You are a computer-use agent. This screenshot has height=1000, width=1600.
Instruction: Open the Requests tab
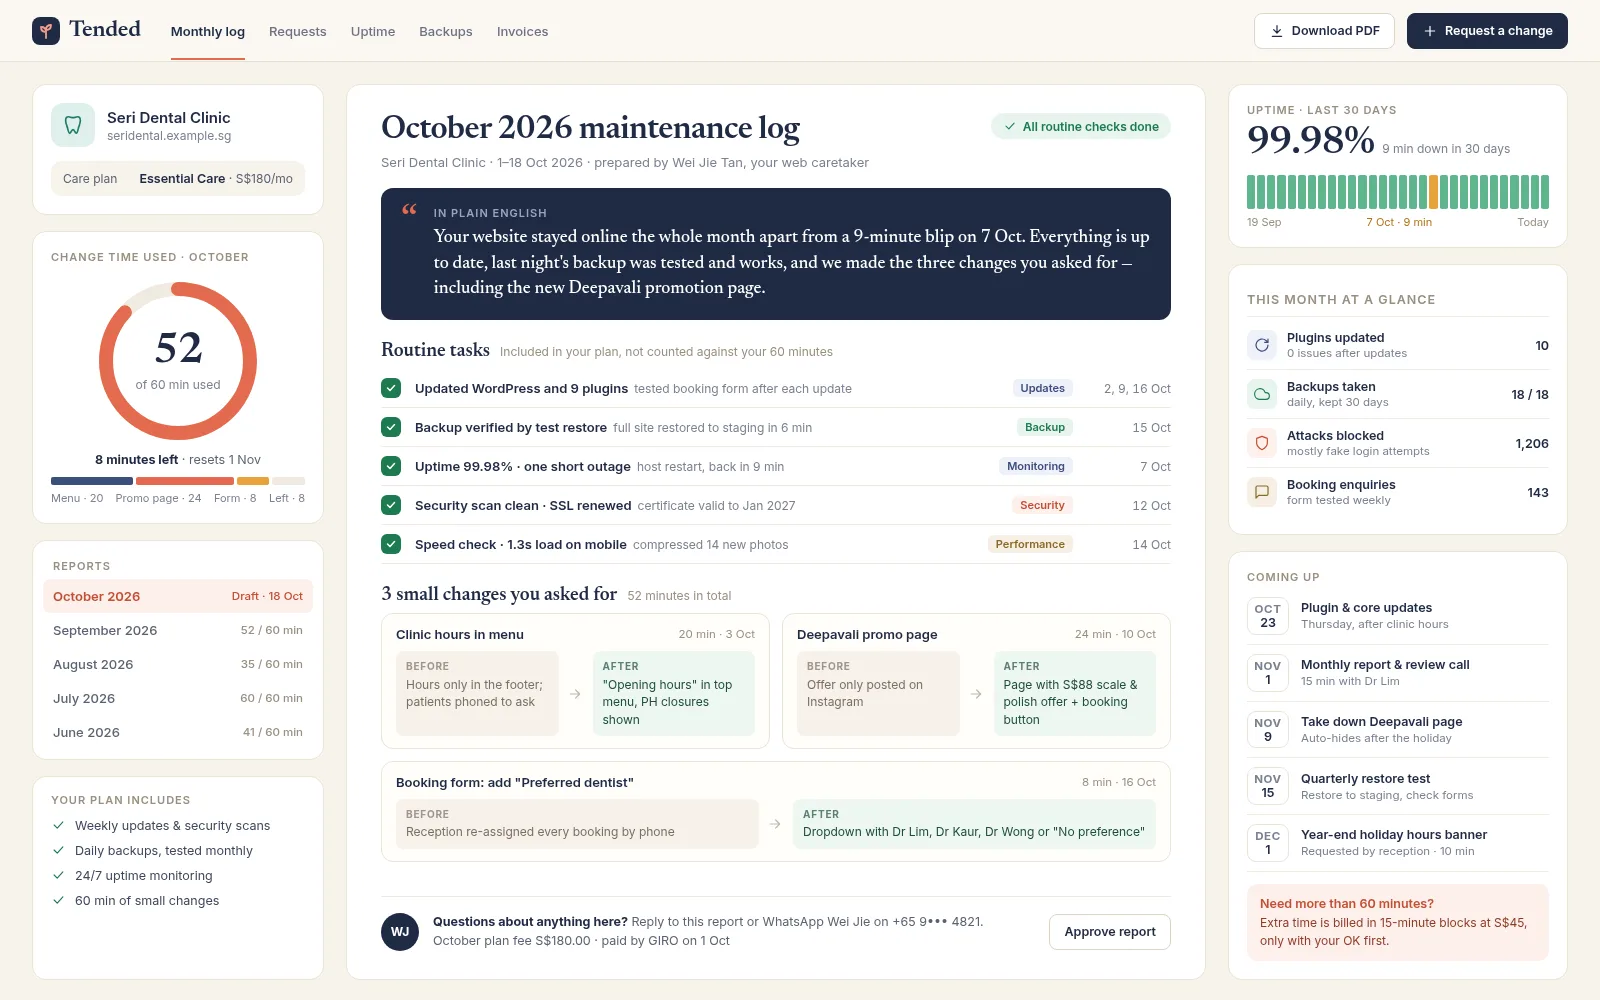tap(298, 31)
